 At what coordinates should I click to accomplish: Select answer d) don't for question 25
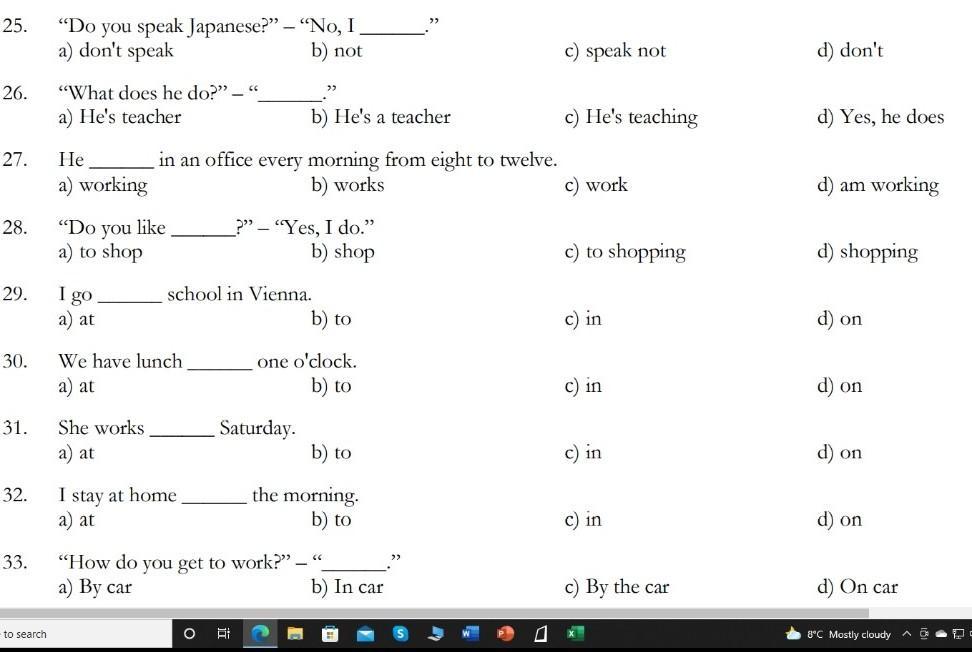[850, 50]
